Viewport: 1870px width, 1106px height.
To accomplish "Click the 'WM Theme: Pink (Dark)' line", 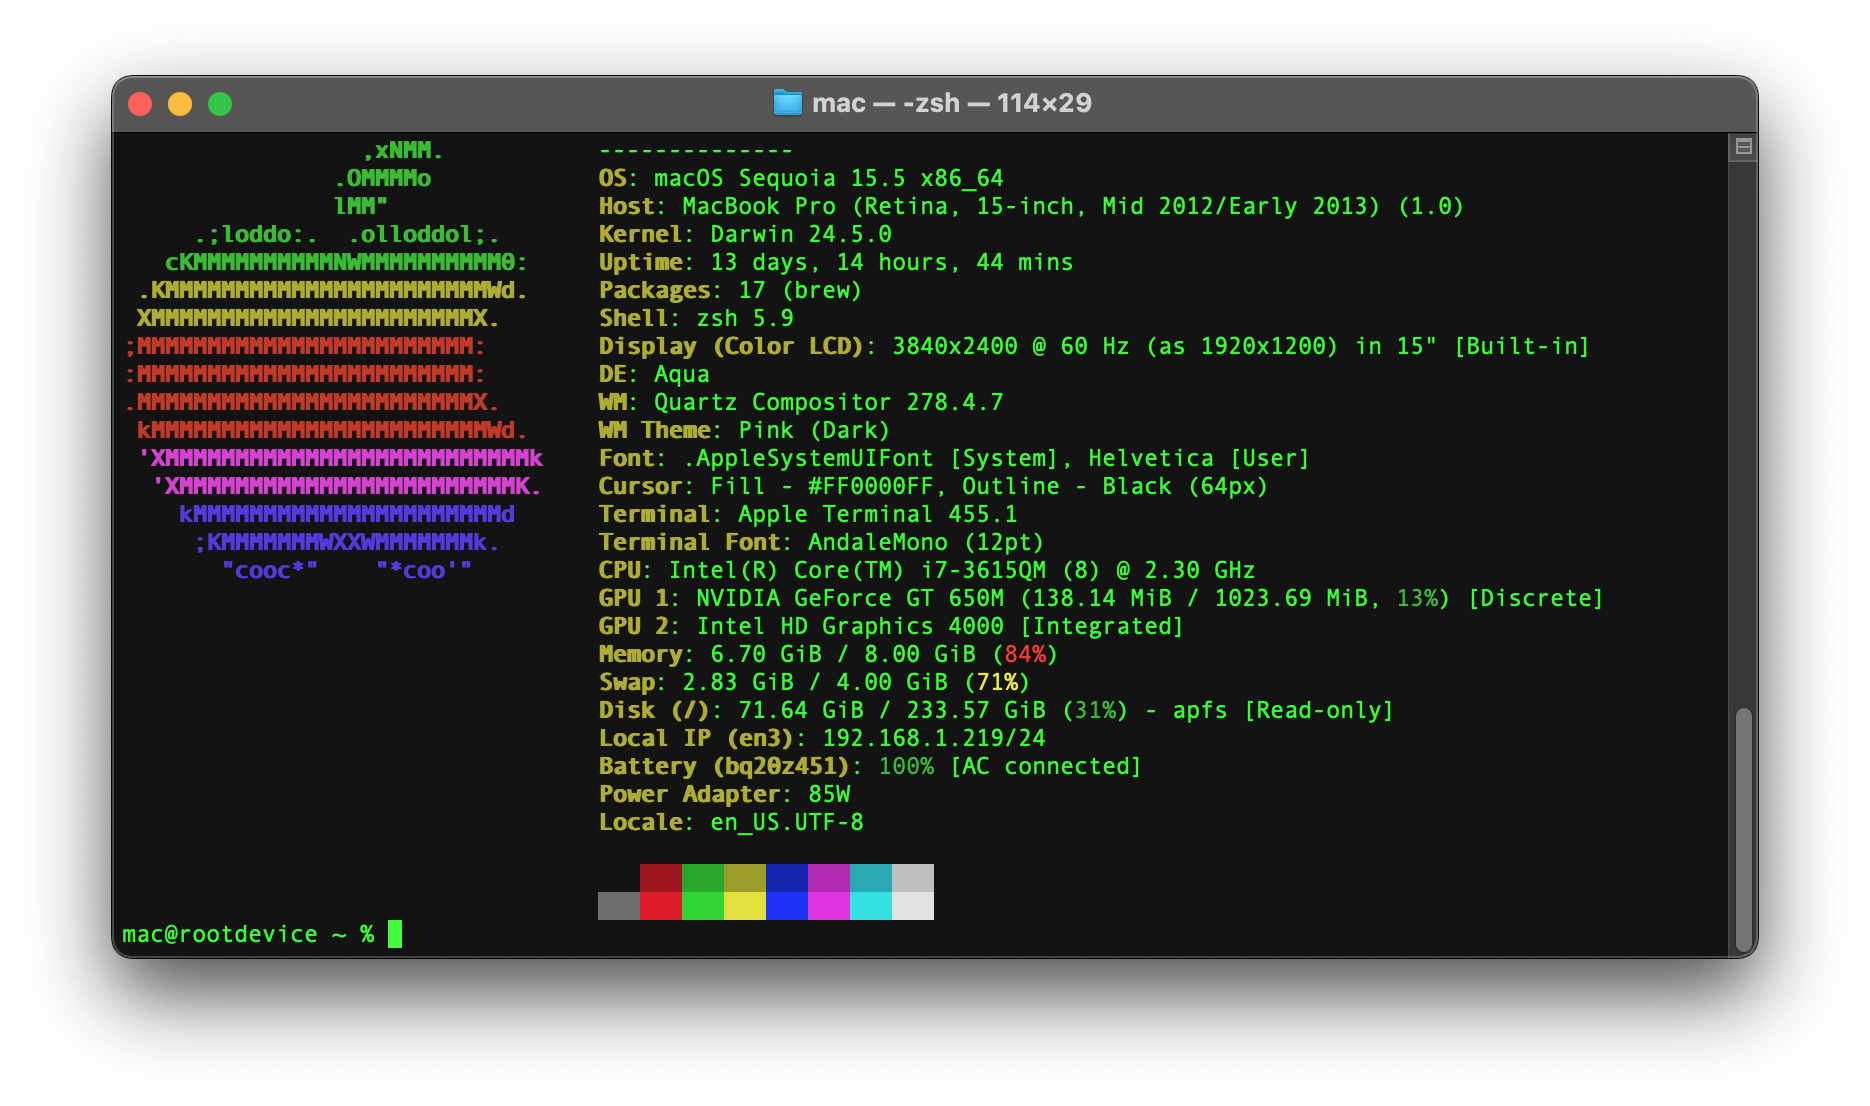I will 744,430.
